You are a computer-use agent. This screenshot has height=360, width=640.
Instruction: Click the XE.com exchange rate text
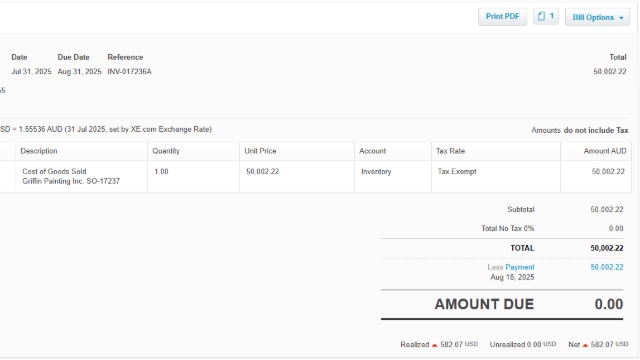pyautogui.click(x=106, y=129)
